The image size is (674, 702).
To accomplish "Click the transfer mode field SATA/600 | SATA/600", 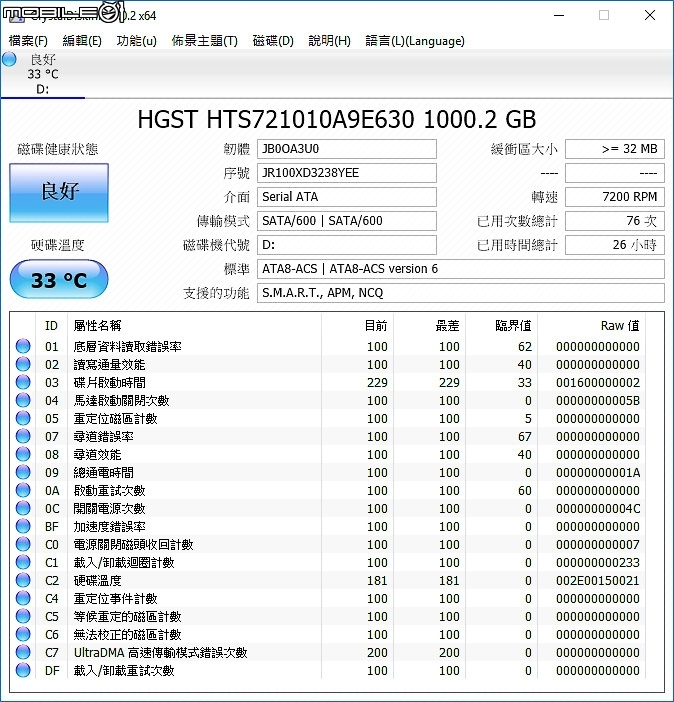I will pos(347,221).
